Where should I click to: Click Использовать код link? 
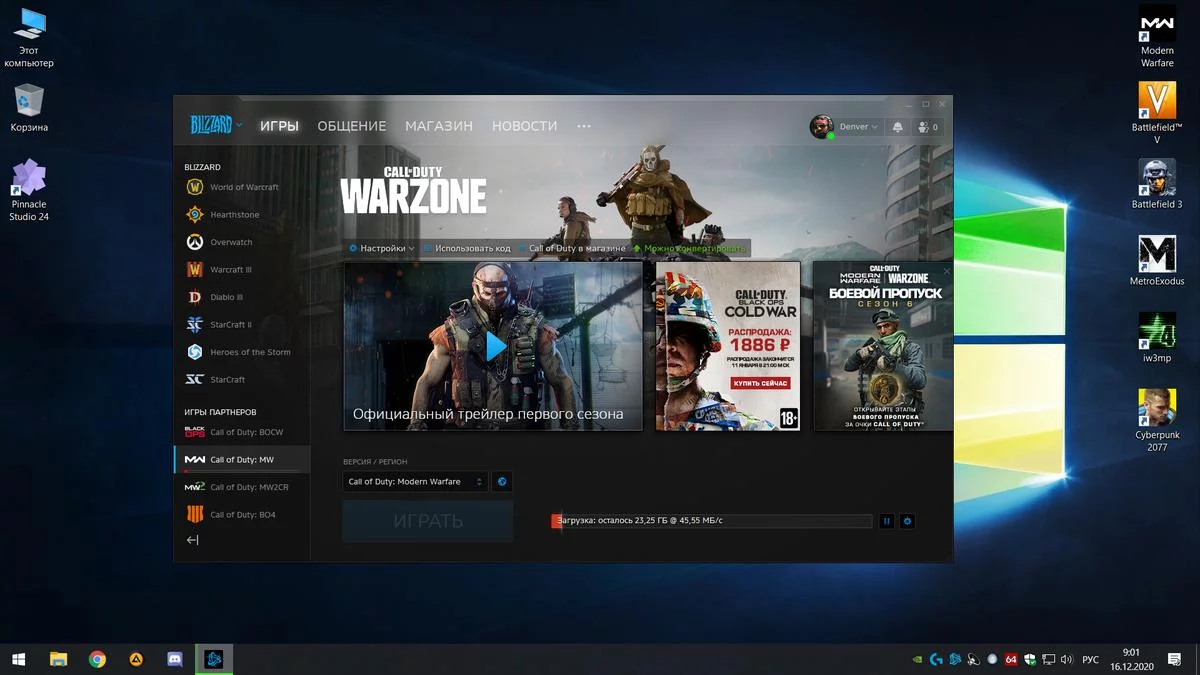(x=467, y=248)
